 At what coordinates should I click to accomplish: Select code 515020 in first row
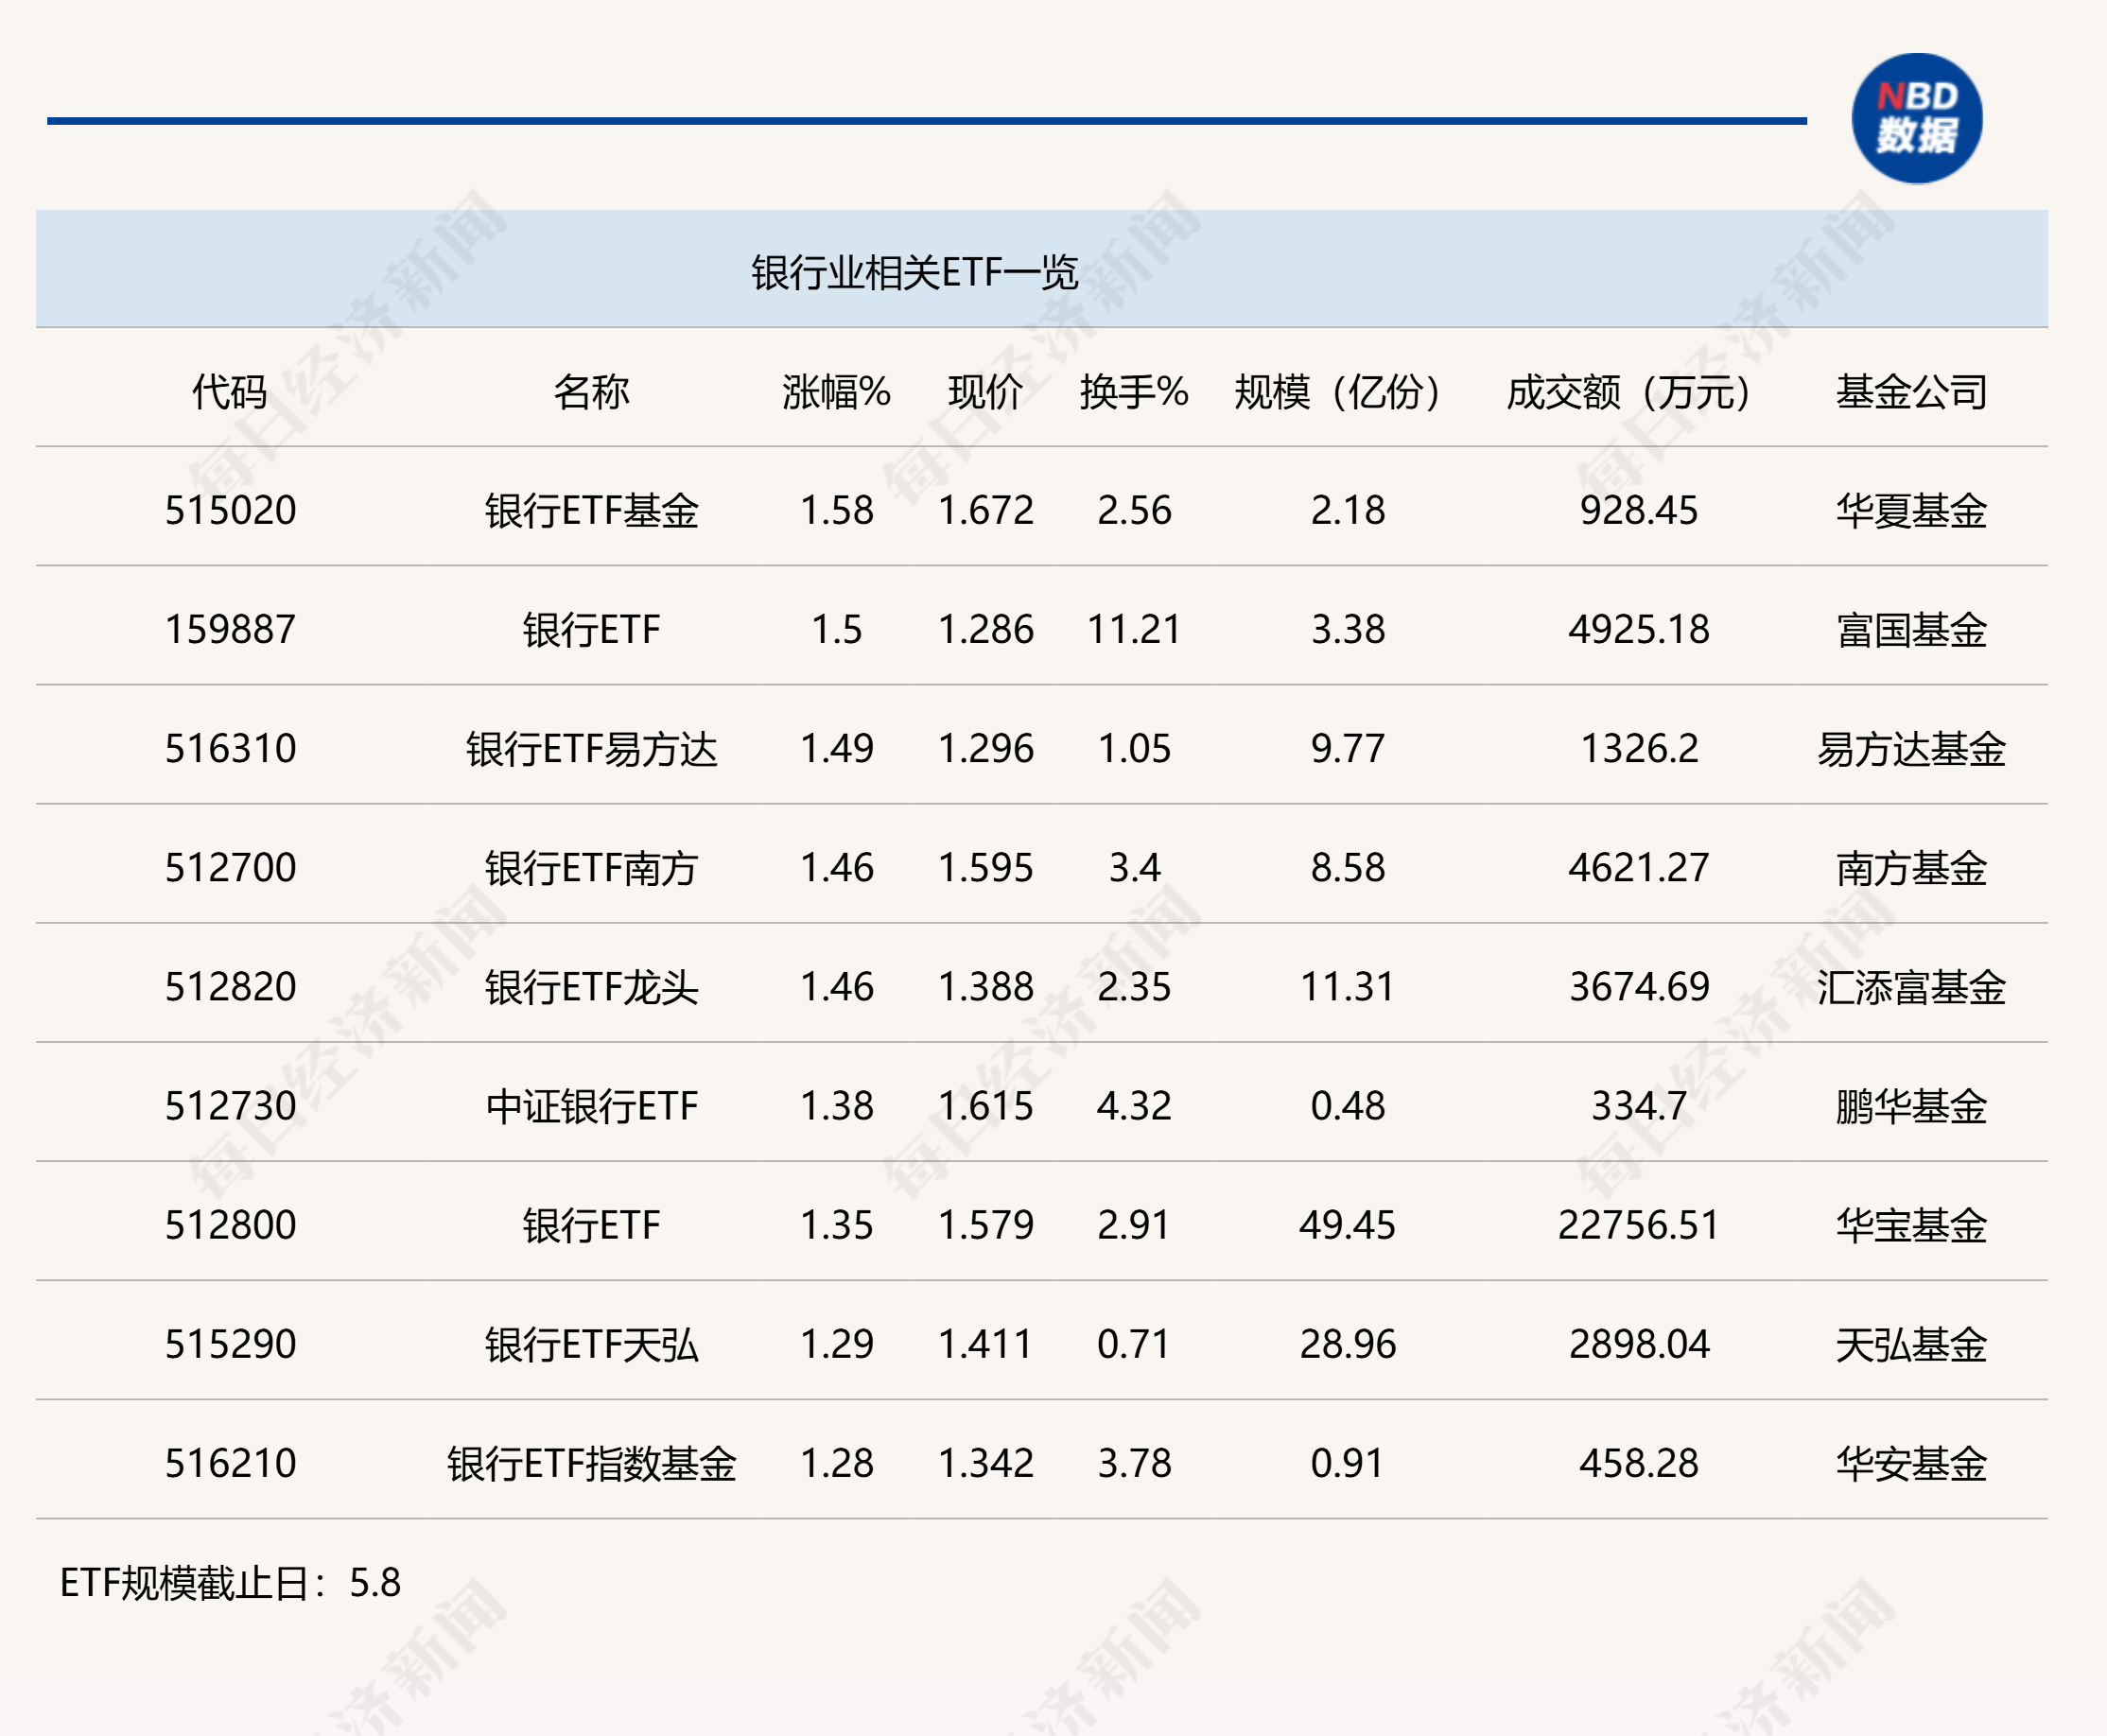pos(230,510)
